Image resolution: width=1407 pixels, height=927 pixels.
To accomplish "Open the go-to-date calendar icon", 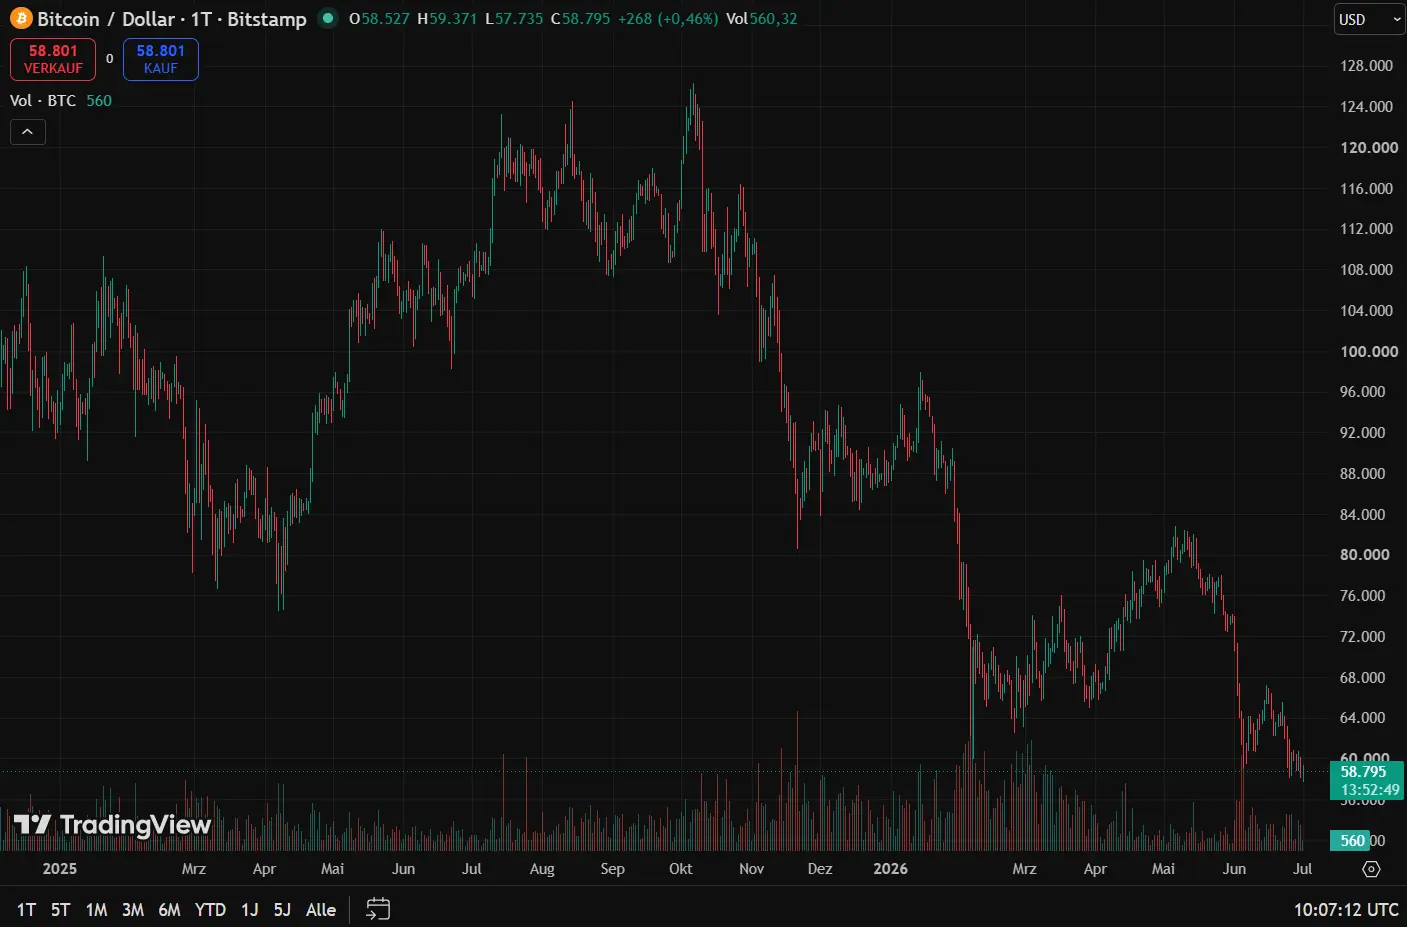I will (378, 909).
